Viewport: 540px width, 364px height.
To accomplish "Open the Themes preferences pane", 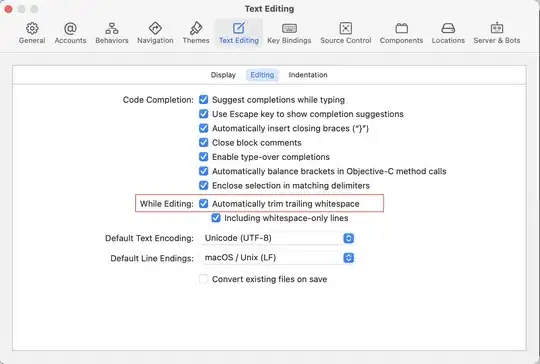I will (x=196, y=33).
